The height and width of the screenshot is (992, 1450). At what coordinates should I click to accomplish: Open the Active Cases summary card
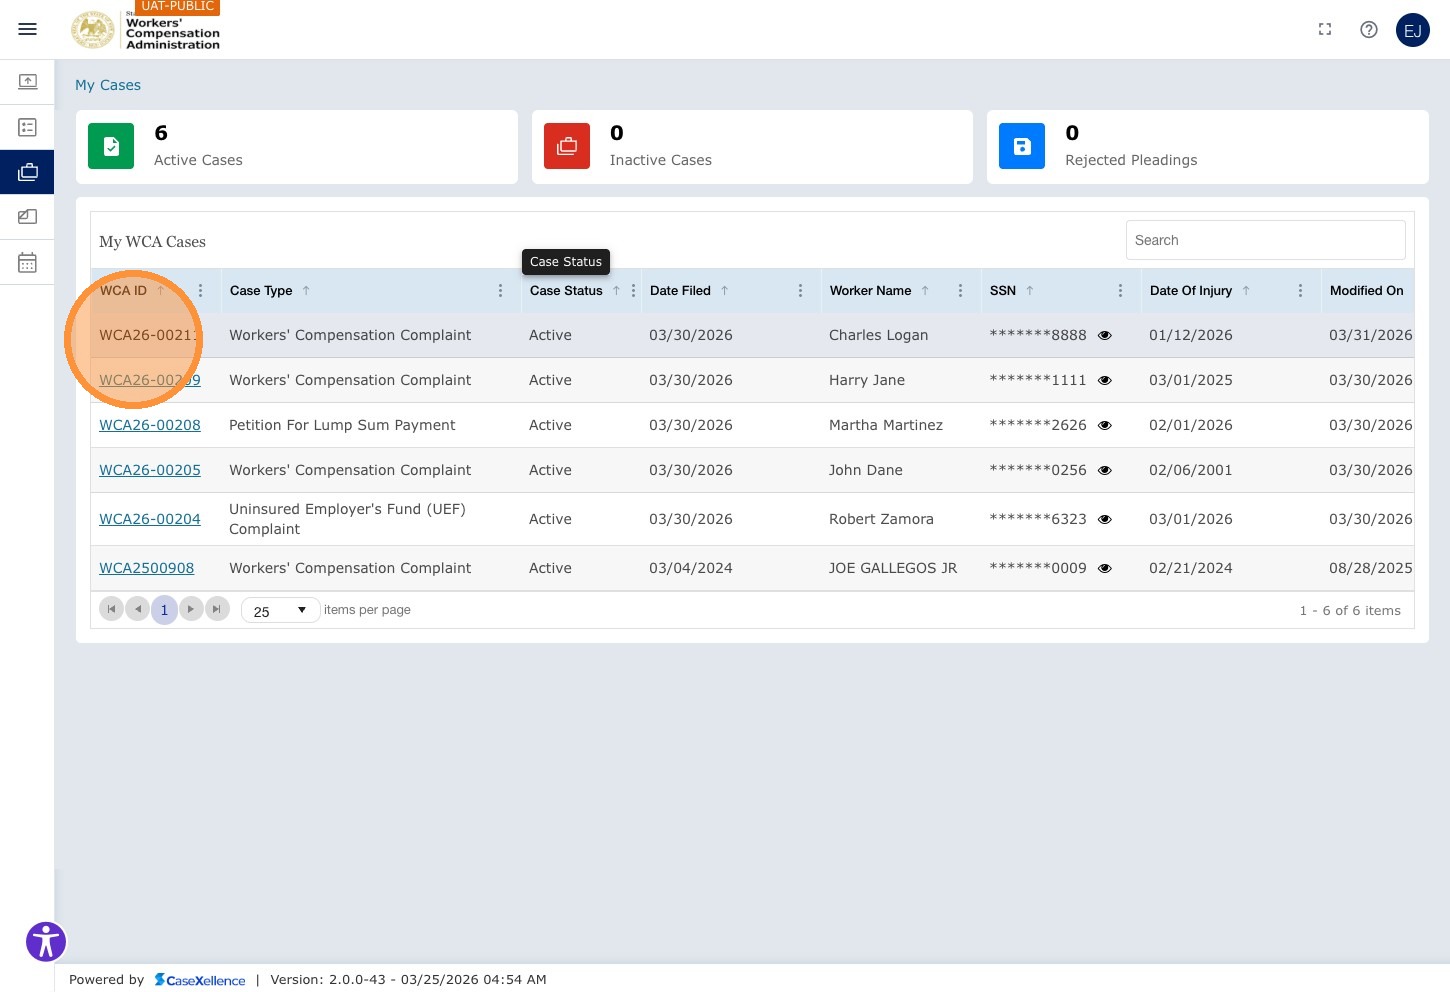(x=297, y=147)
